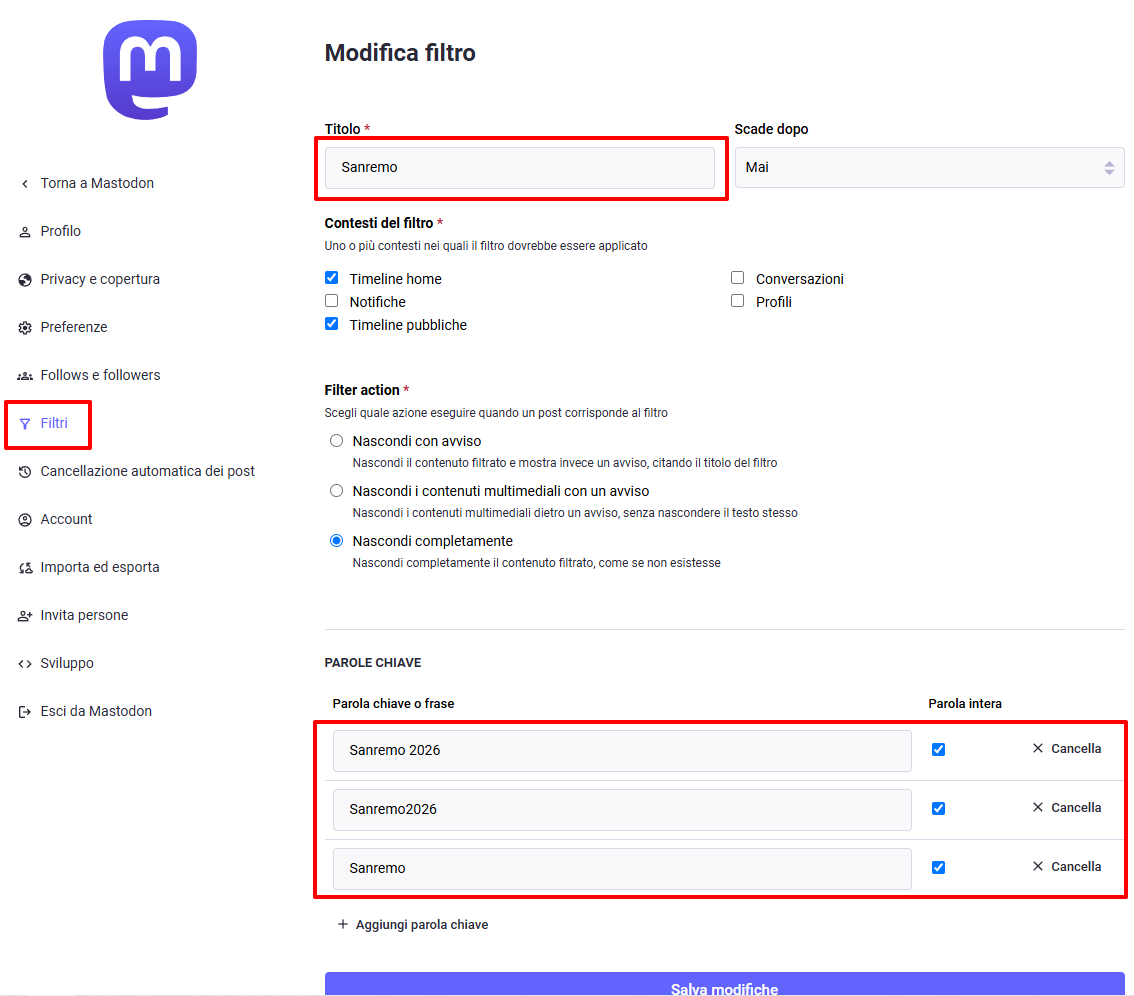The height and width of the screenshot is (996, 1134).
Task: Click the Preferenze gear icon
Action: (25, 328)
